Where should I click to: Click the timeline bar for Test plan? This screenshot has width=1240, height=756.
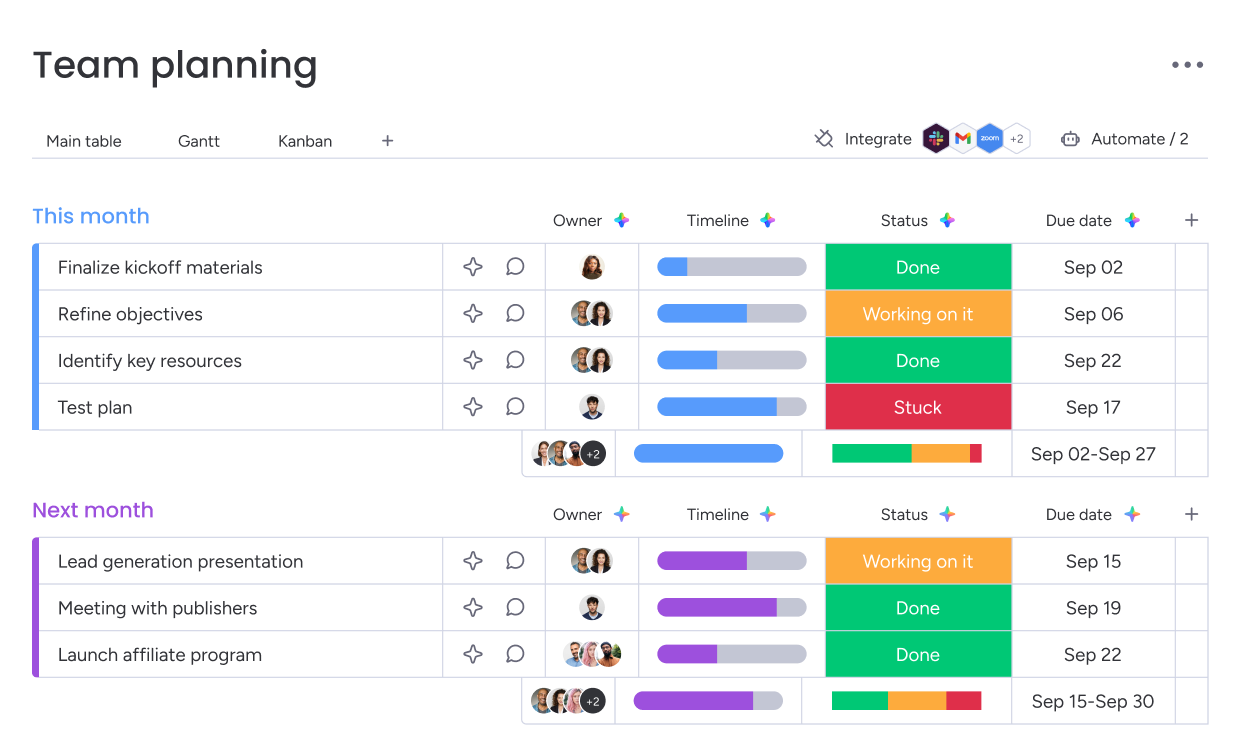point(731,407)
